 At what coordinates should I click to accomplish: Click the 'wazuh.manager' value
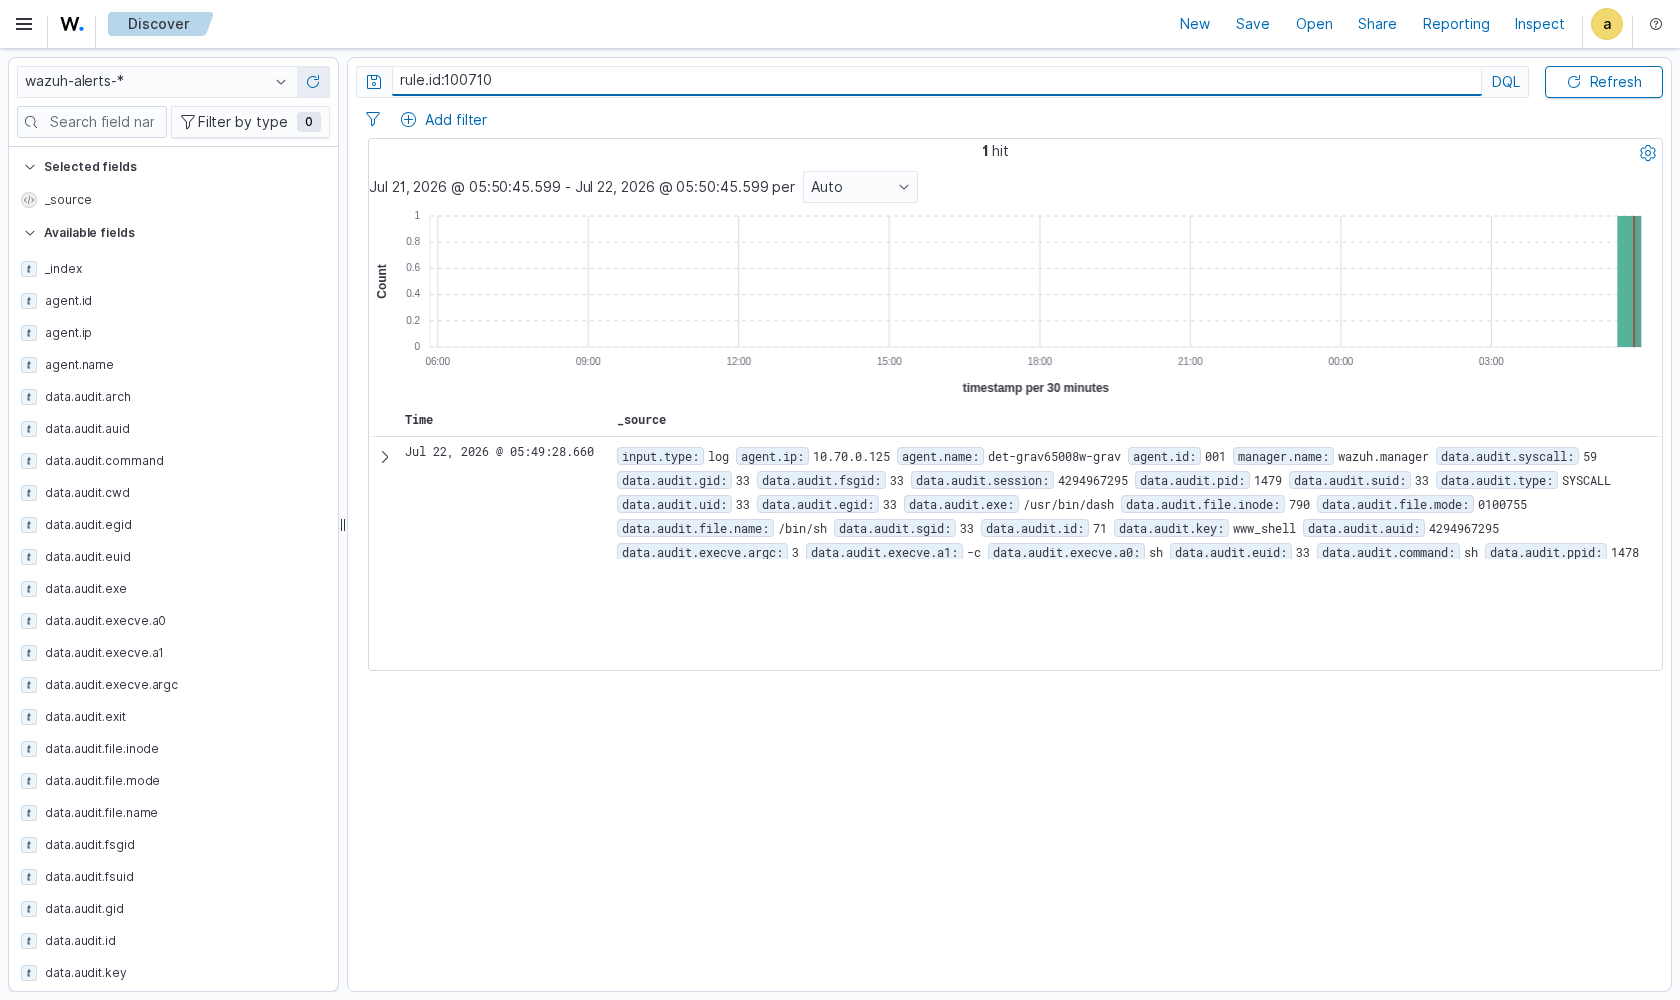click(x=1383, y=457)
